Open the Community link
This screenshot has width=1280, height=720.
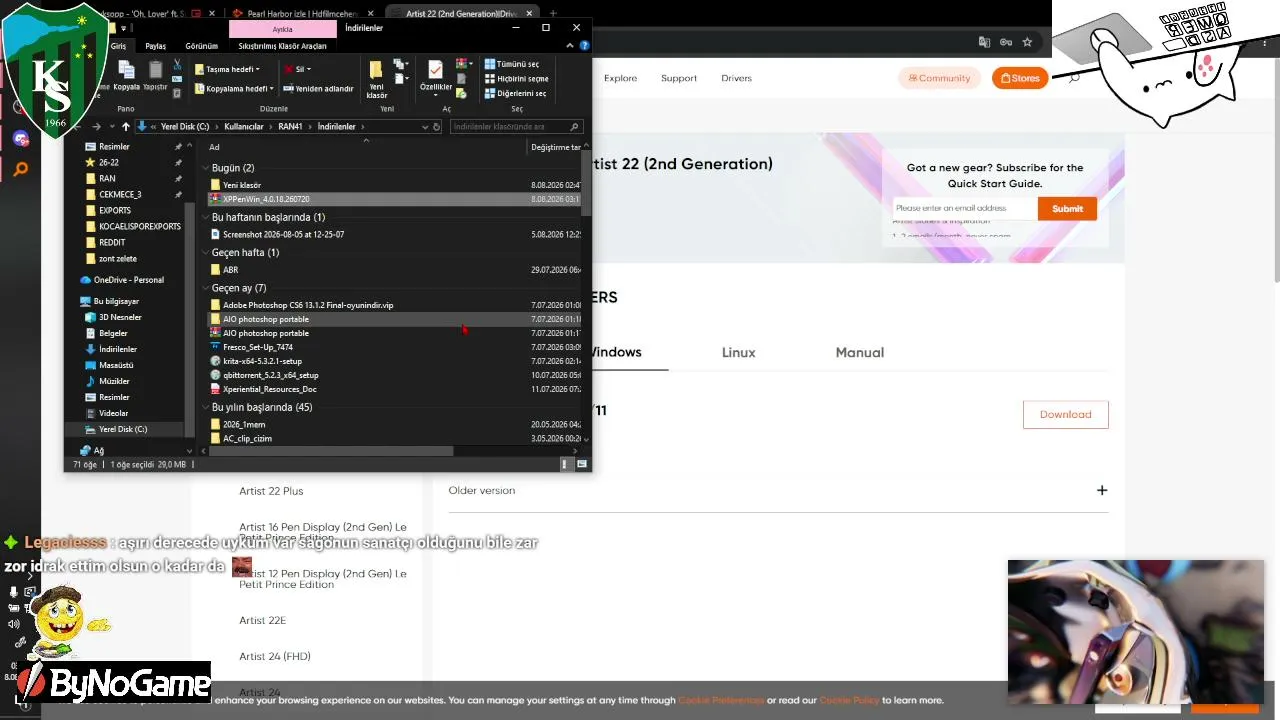(x=939, y=78)
